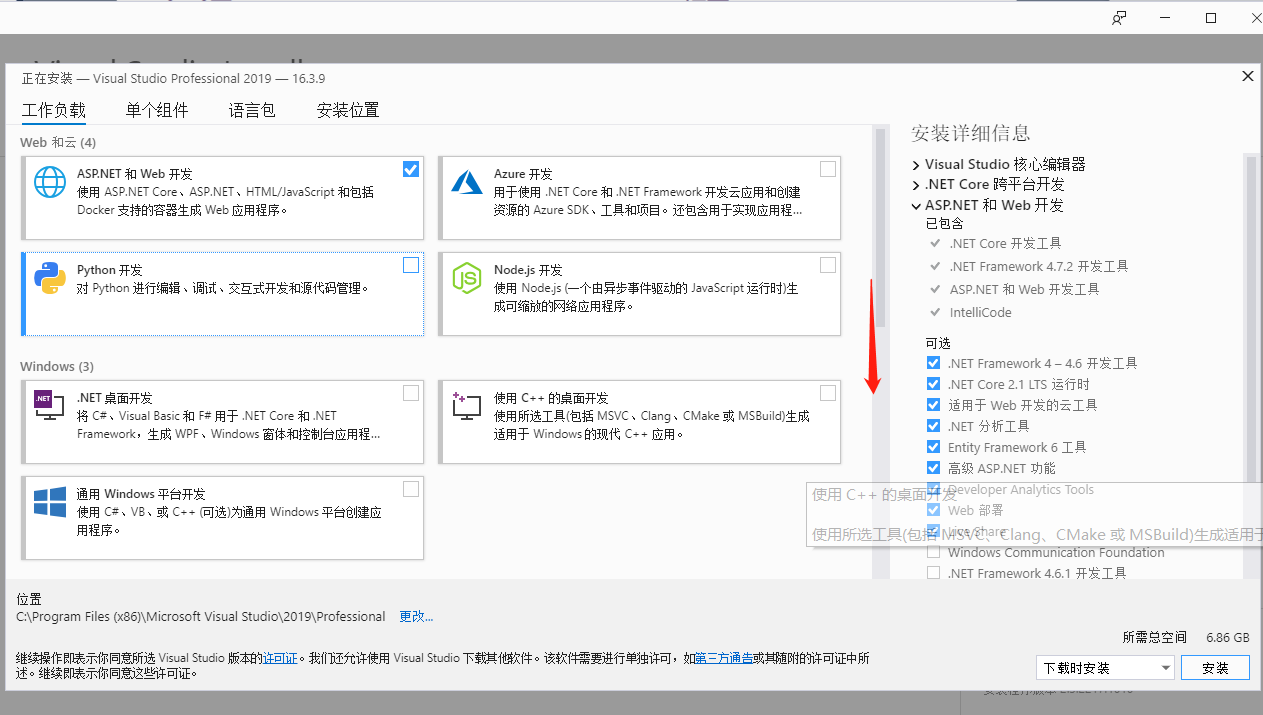Expand .NET Core 跨平台开发 node
The image size is (1263, 715).
(916, 185)
